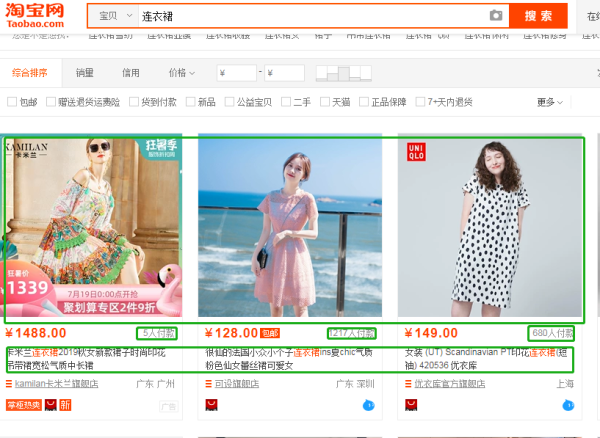The image size is (600, 438).
Task: Click the 1217人付款 sales count
Action: (x=352, y=333)
